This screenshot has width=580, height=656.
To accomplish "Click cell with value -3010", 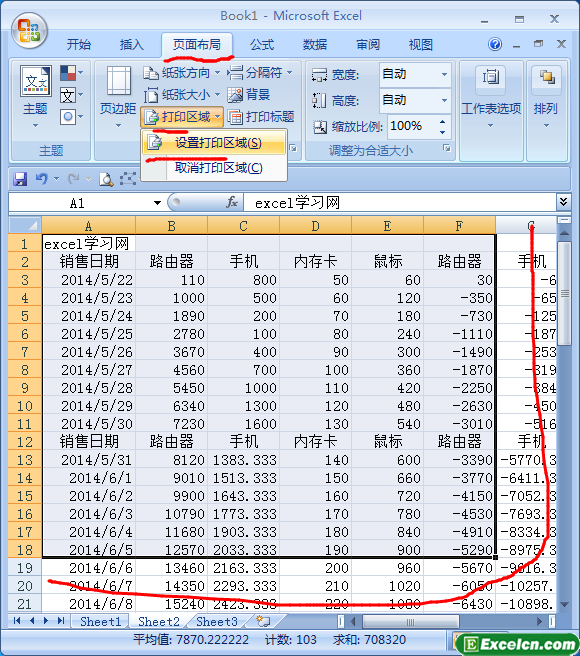I will click(459, 424).
